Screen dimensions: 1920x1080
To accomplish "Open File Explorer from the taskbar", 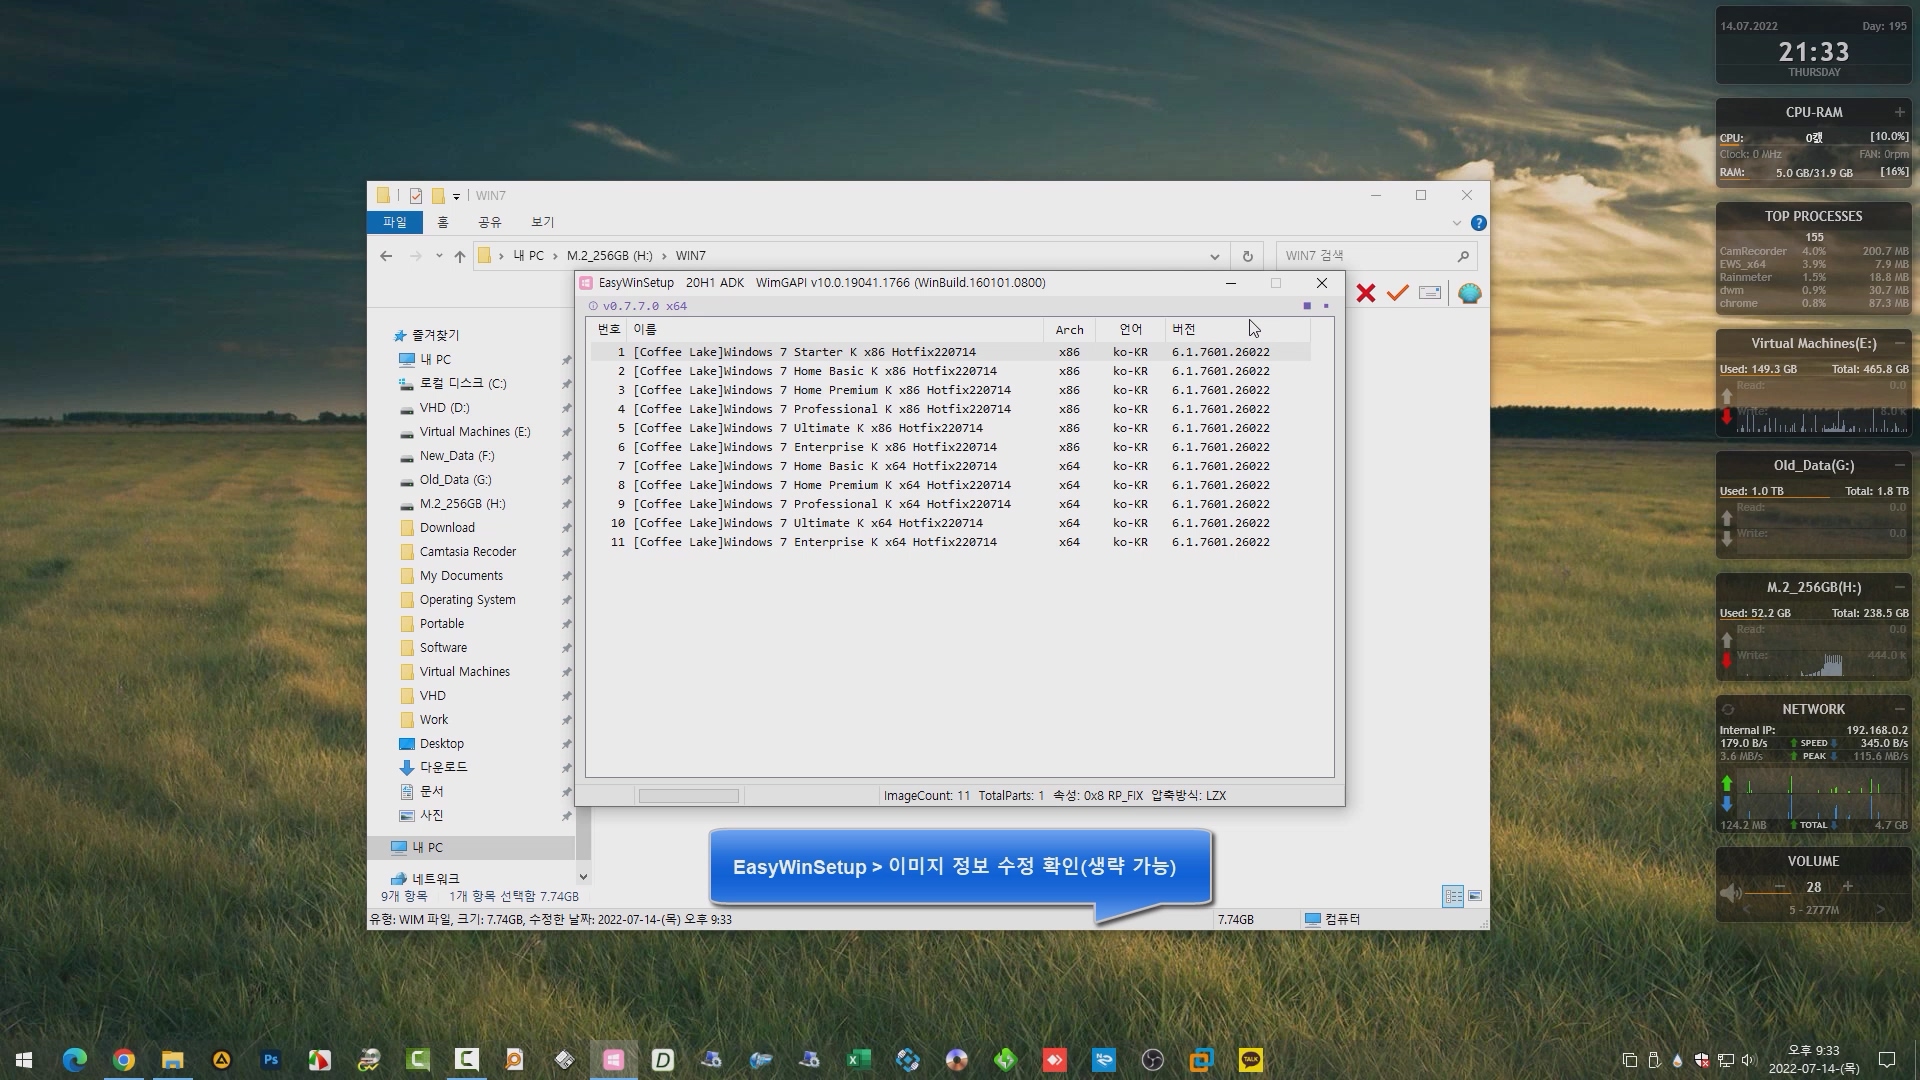I will (x=173, y=1060).
